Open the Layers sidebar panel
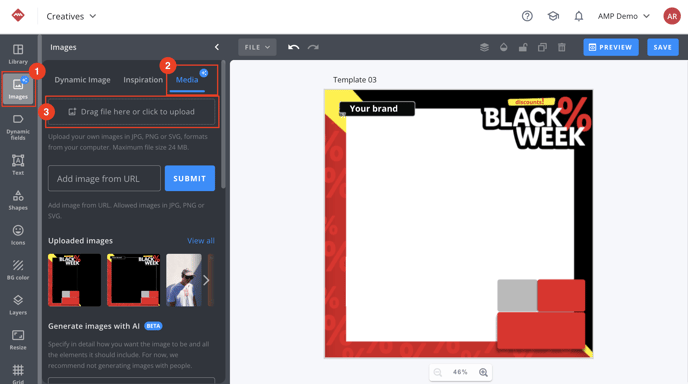This screenshot has height=384, width=688. tap(18, 305)
